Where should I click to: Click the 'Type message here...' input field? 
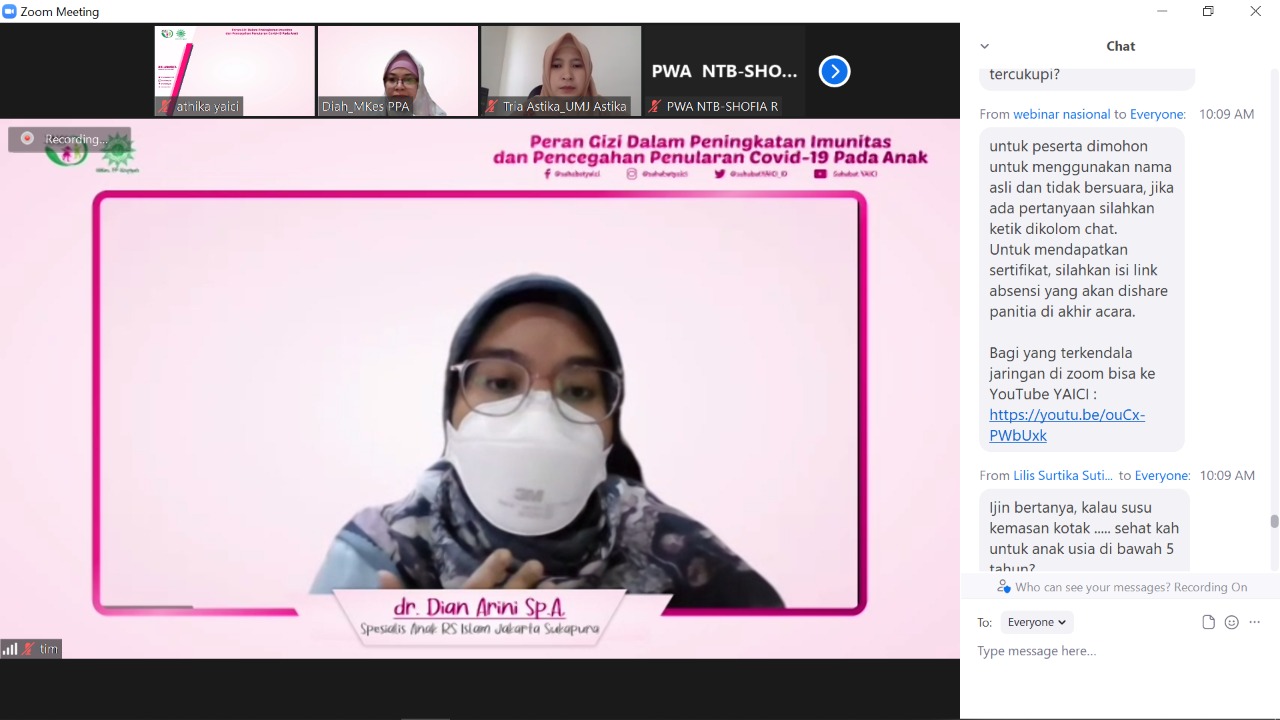pyautogui.click(x=1110, y=651)
